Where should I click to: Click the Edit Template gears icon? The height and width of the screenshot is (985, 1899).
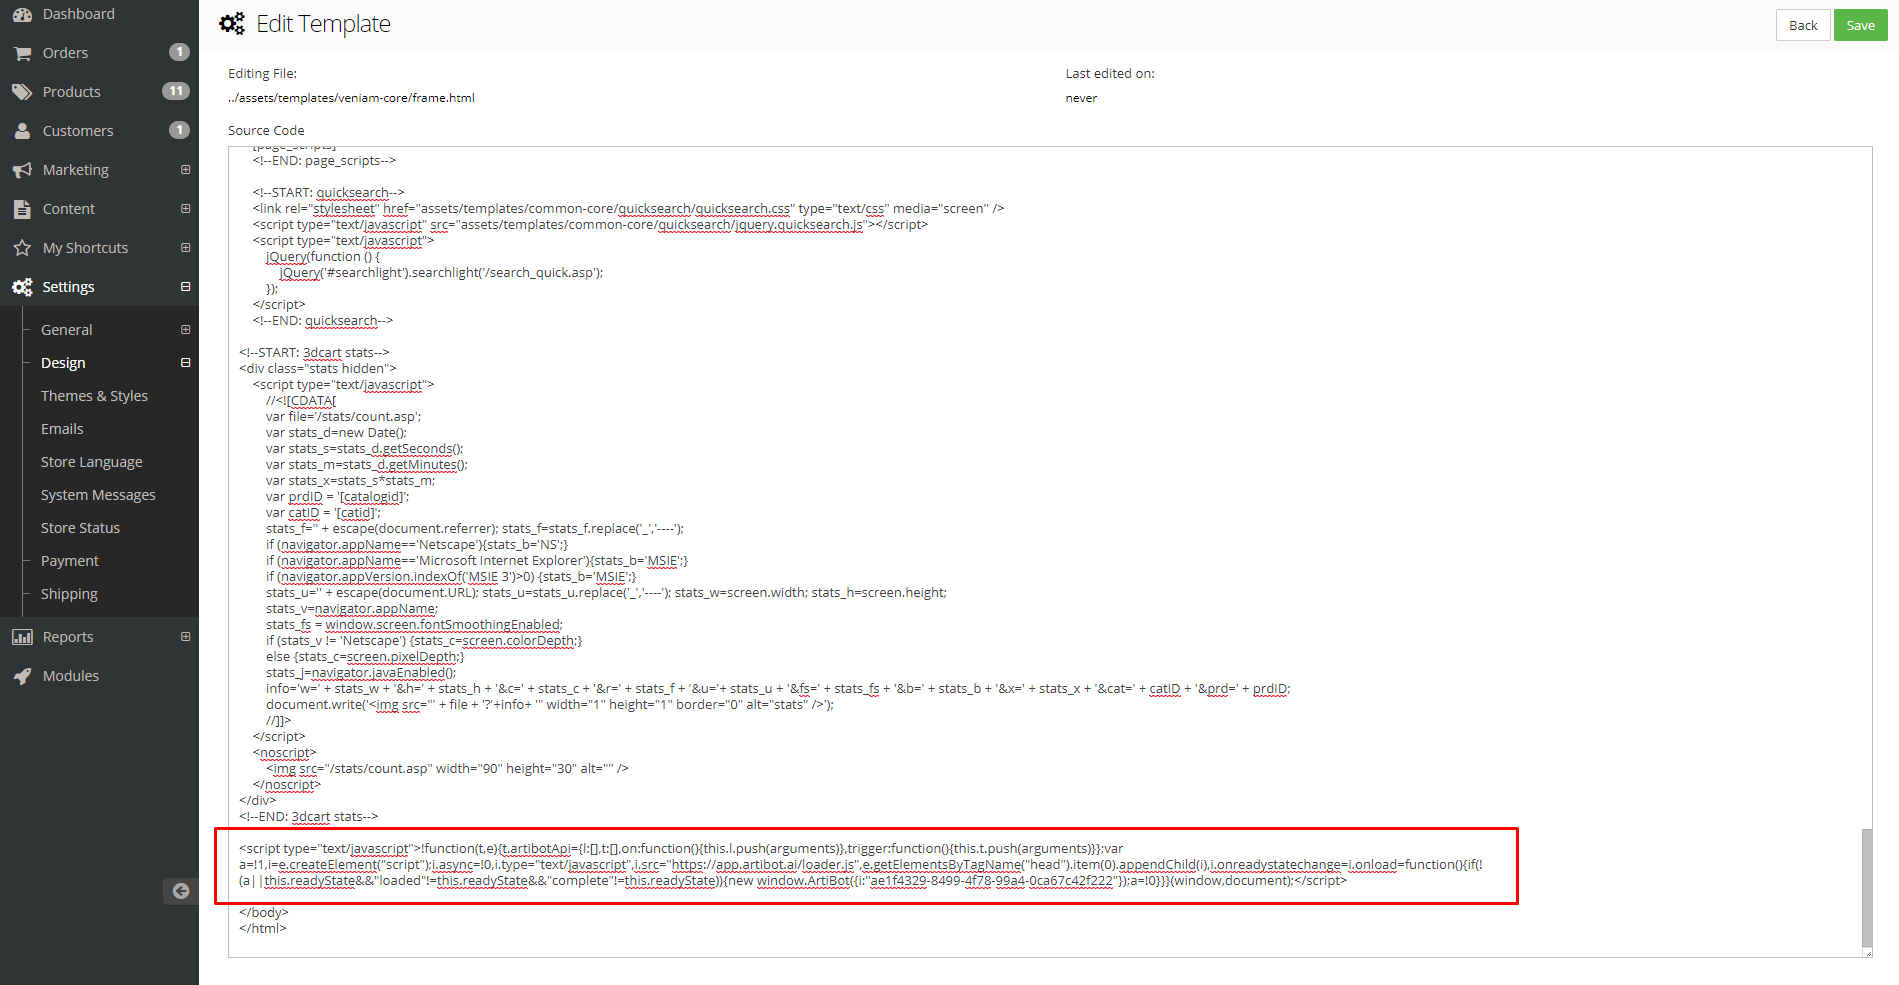[x=232, y=24]
